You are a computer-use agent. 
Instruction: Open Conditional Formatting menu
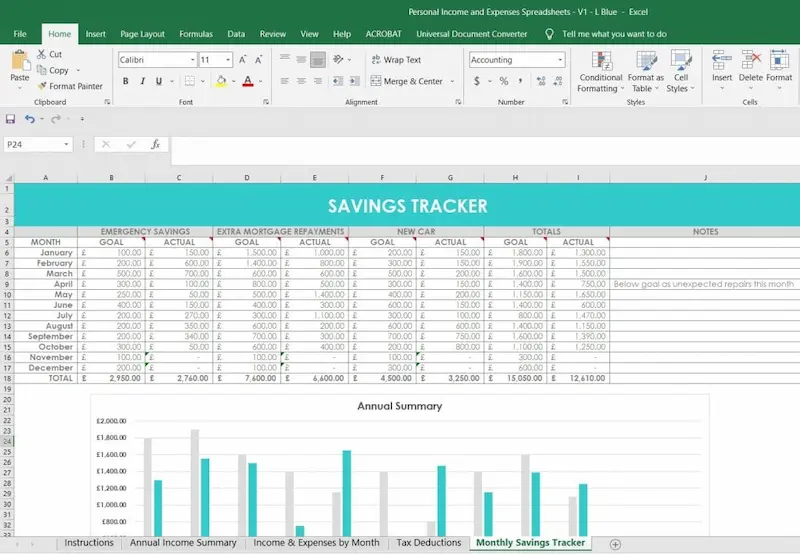[601, 71]
